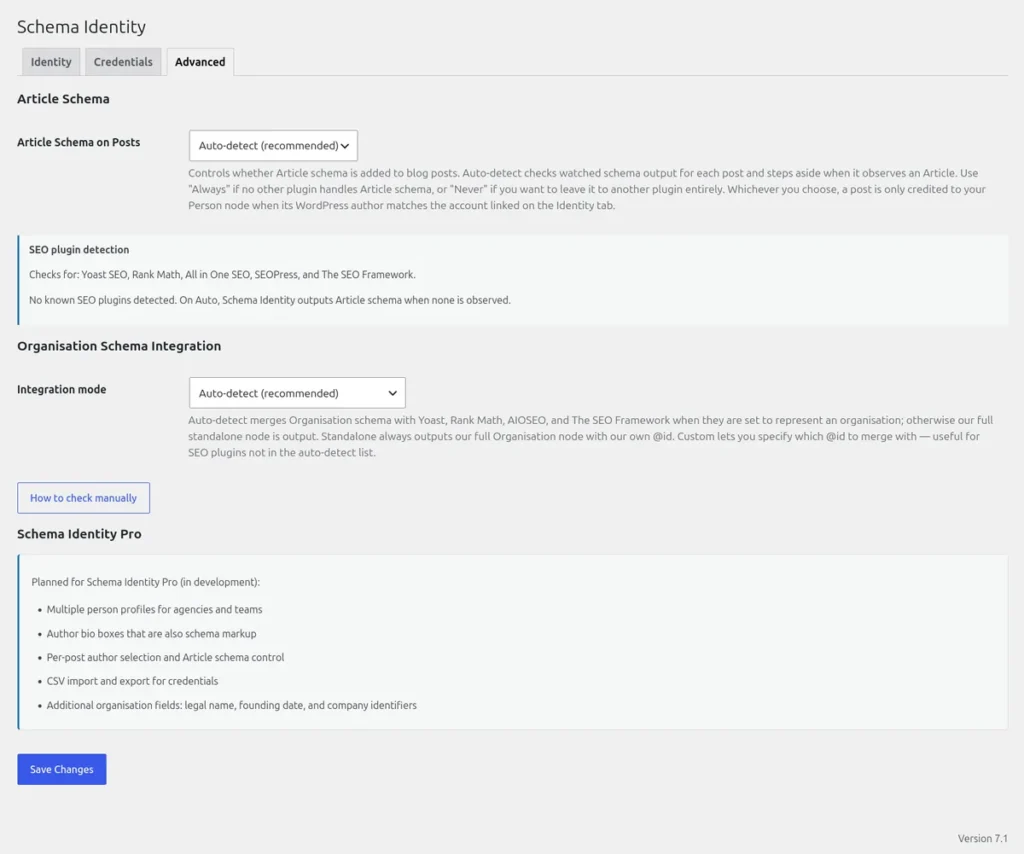Viewport: 1024px width, 854px height.
Task: Click 'Multiple person profiles for agencies' item
Action: 154,610
